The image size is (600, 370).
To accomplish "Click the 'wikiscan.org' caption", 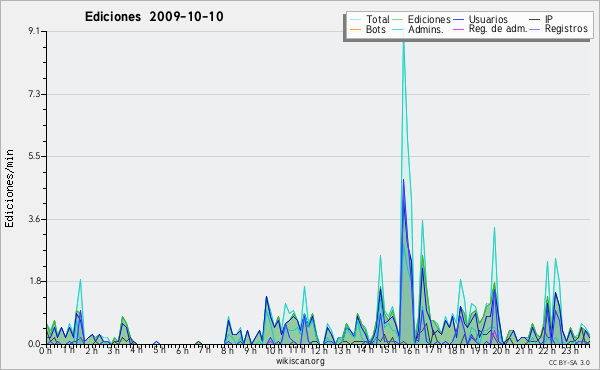I will coord(300,361).
